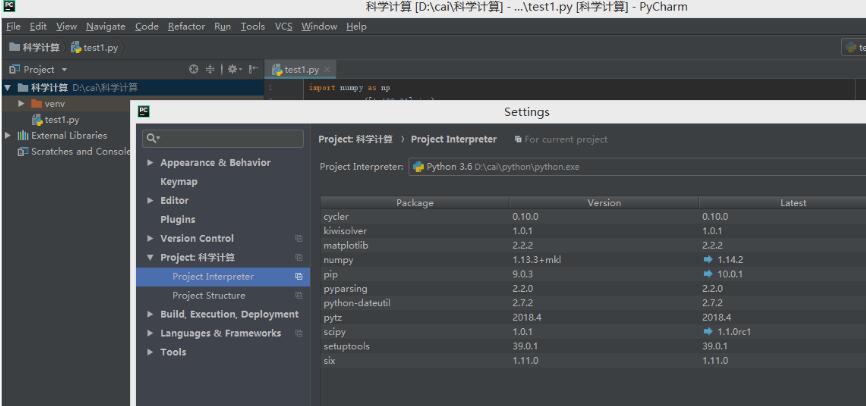Image resolution: width=866 pixels, height=406 pixels.
Task: Expand Build, Execution, Deployment settings
Action: tap(150, 314)
